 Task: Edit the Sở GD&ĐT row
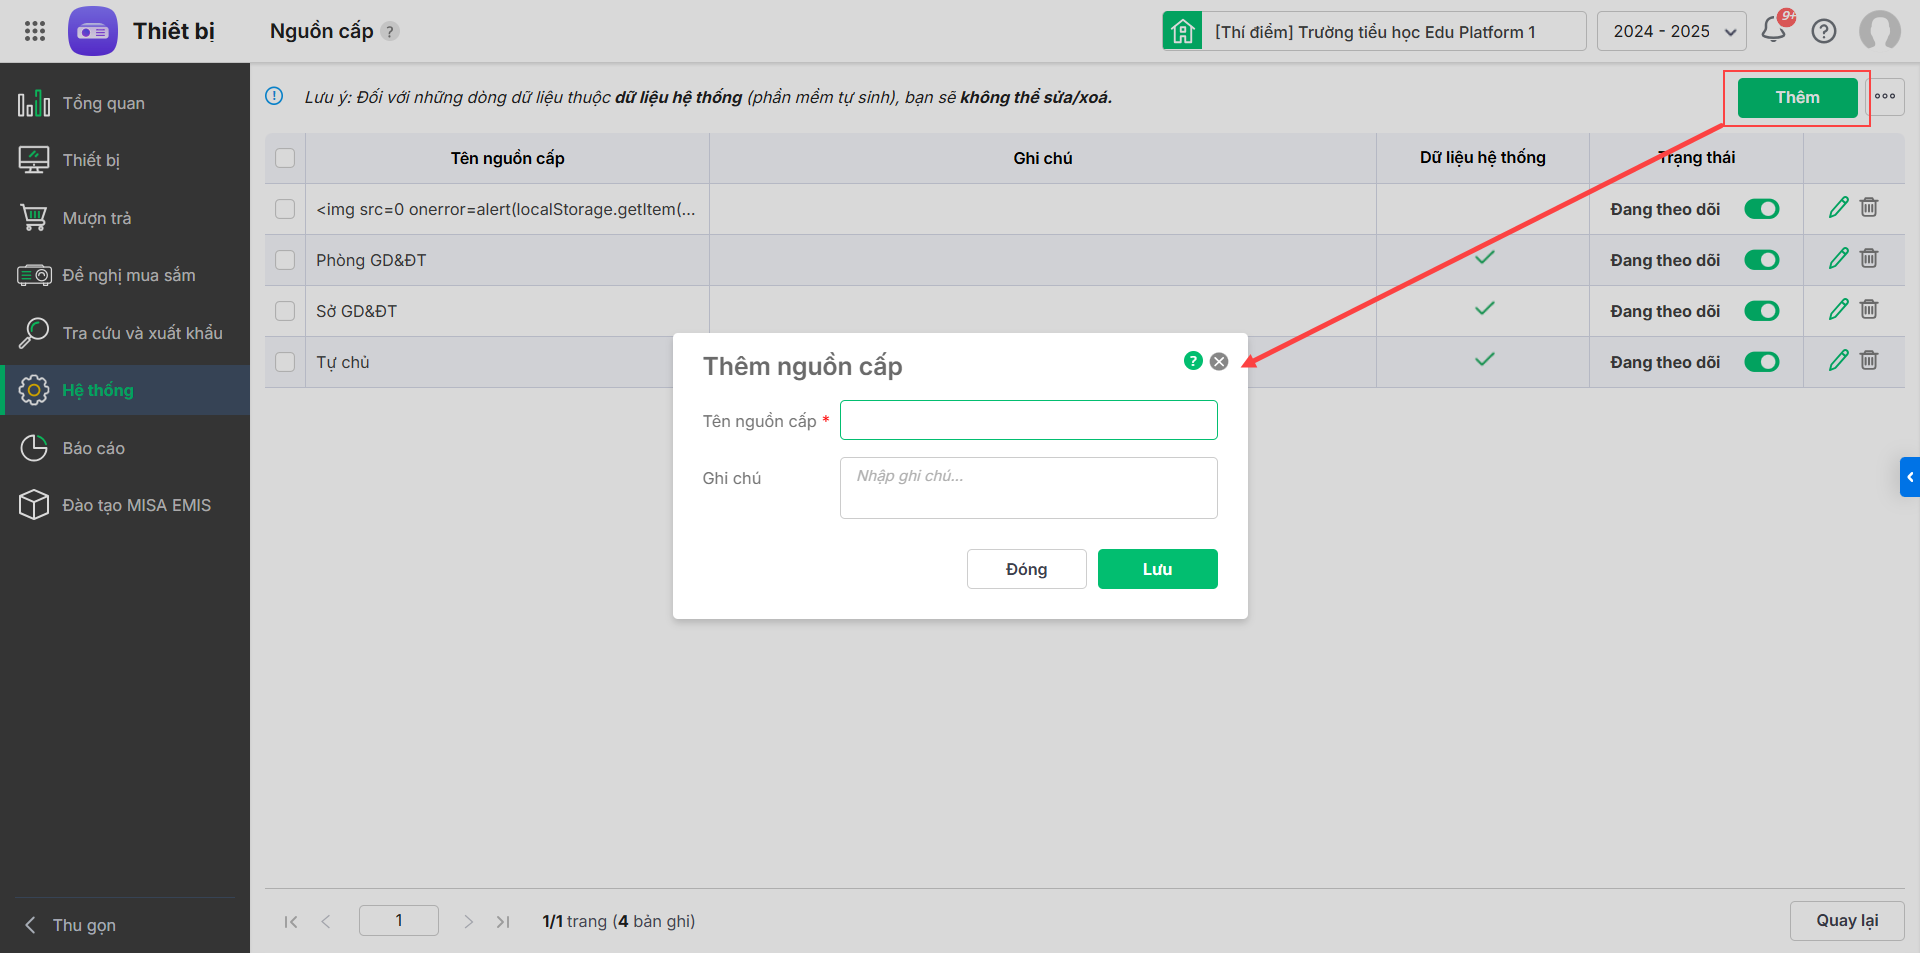tap(1838, 310)
